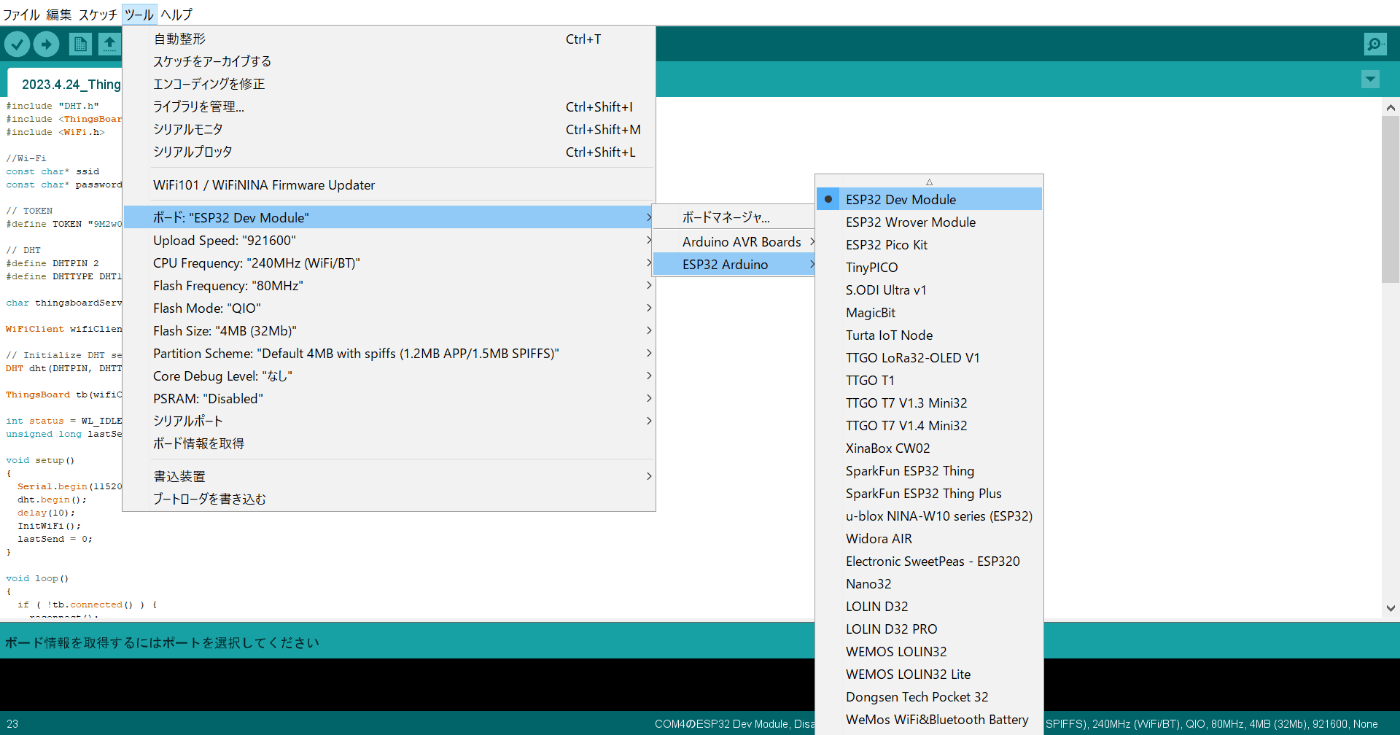Expand Partition Scheme submenu
The height and width of the screenshot is (735, 1400).
[389, 353]
